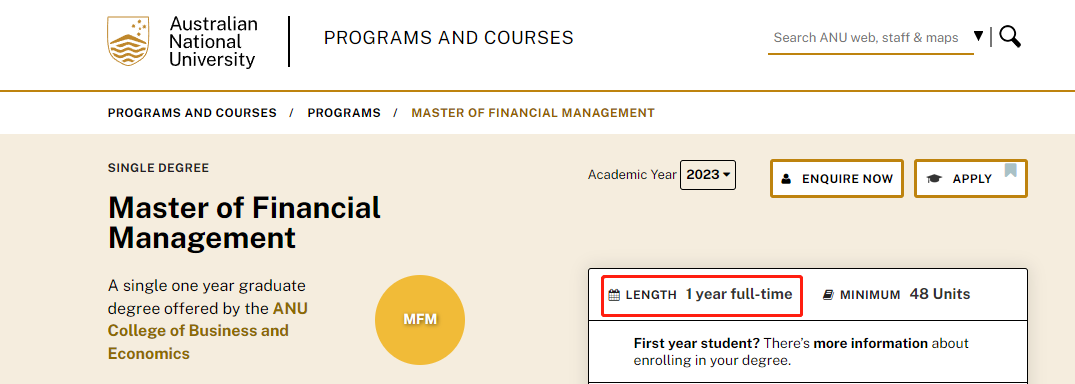This screenshot has height=384, width=1075.
Task: Click the book icon beside Minimum
Action: [x=828, y=295]
